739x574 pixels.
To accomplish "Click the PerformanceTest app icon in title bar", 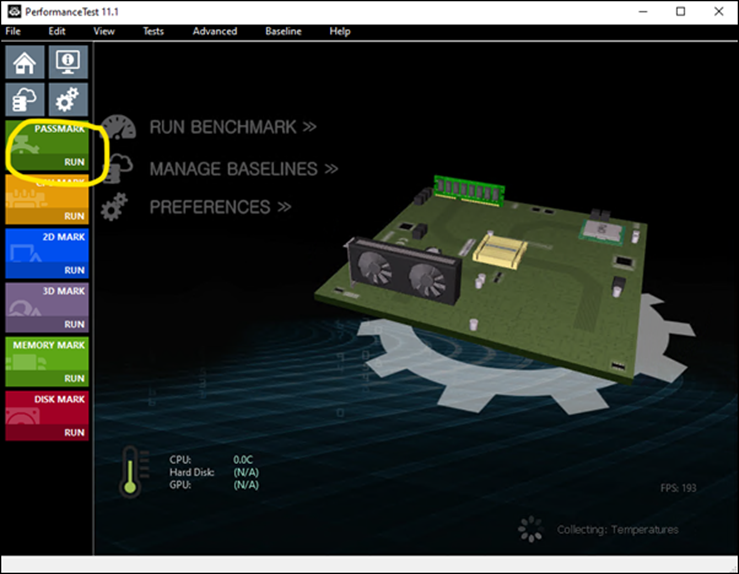I will point(14,11).
